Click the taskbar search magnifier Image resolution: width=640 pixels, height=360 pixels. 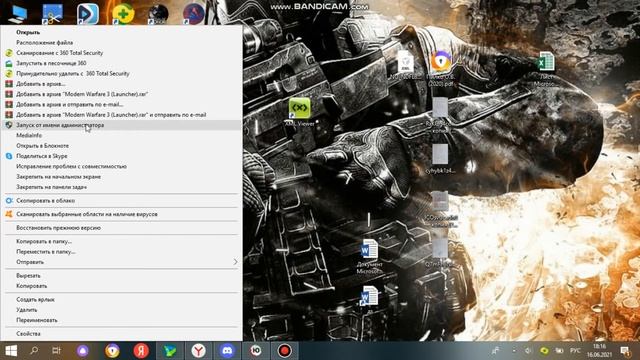(x=34, y=351)
